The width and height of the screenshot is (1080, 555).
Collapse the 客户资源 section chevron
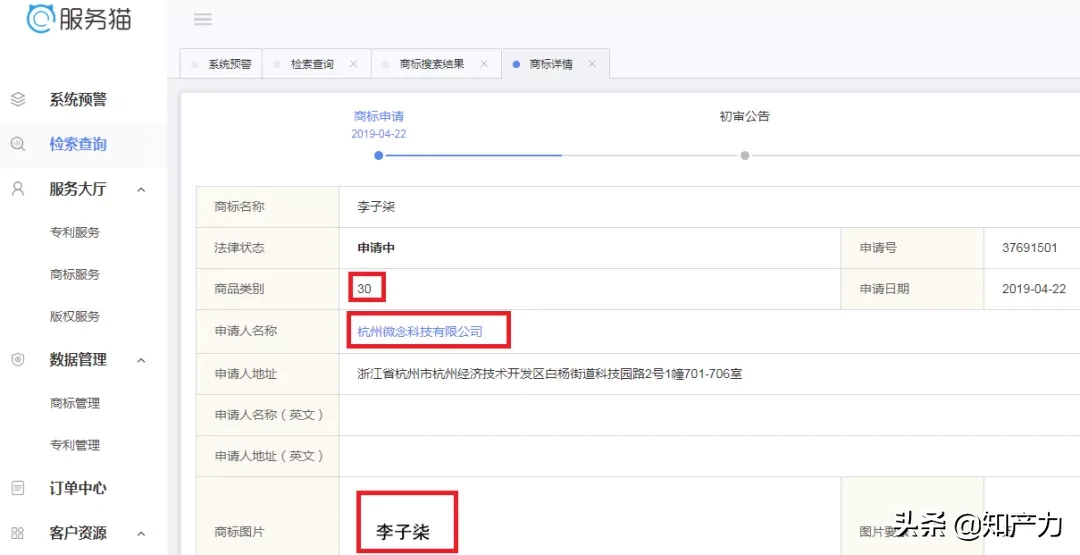tap(141, 534)
